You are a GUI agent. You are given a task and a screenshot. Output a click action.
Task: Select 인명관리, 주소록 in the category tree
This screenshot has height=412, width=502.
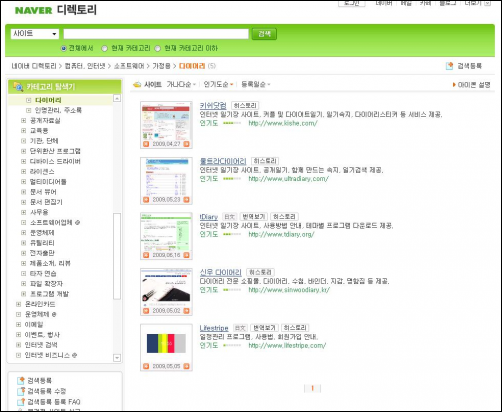[x=58, y=110]
